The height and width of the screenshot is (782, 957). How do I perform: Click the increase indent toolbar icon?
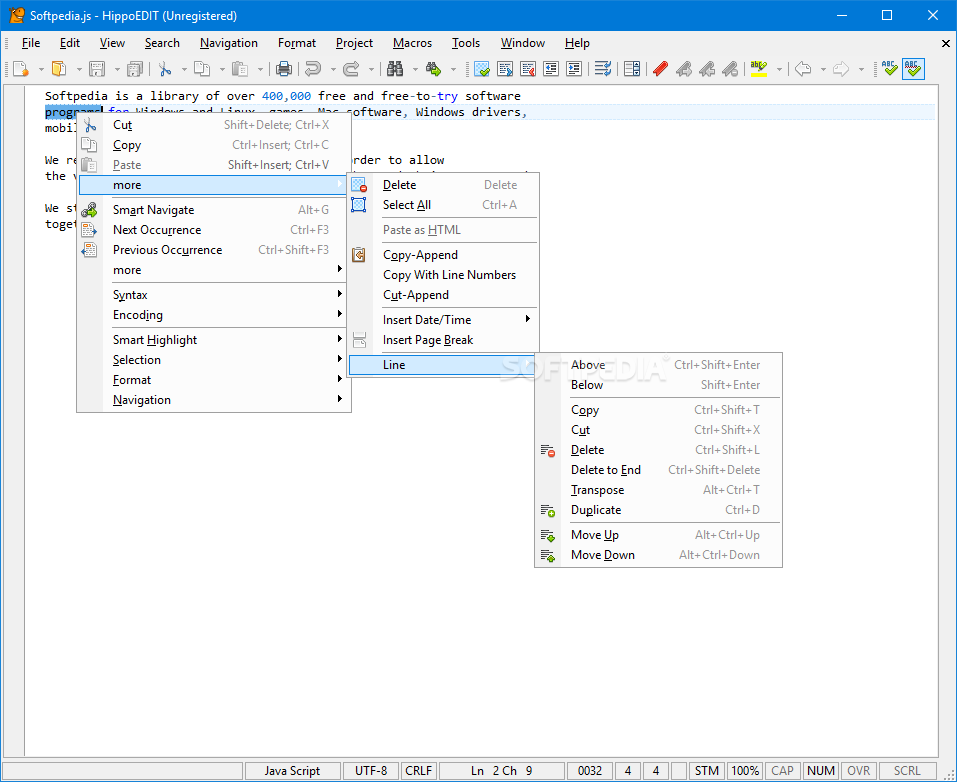(x=574, y=69)
